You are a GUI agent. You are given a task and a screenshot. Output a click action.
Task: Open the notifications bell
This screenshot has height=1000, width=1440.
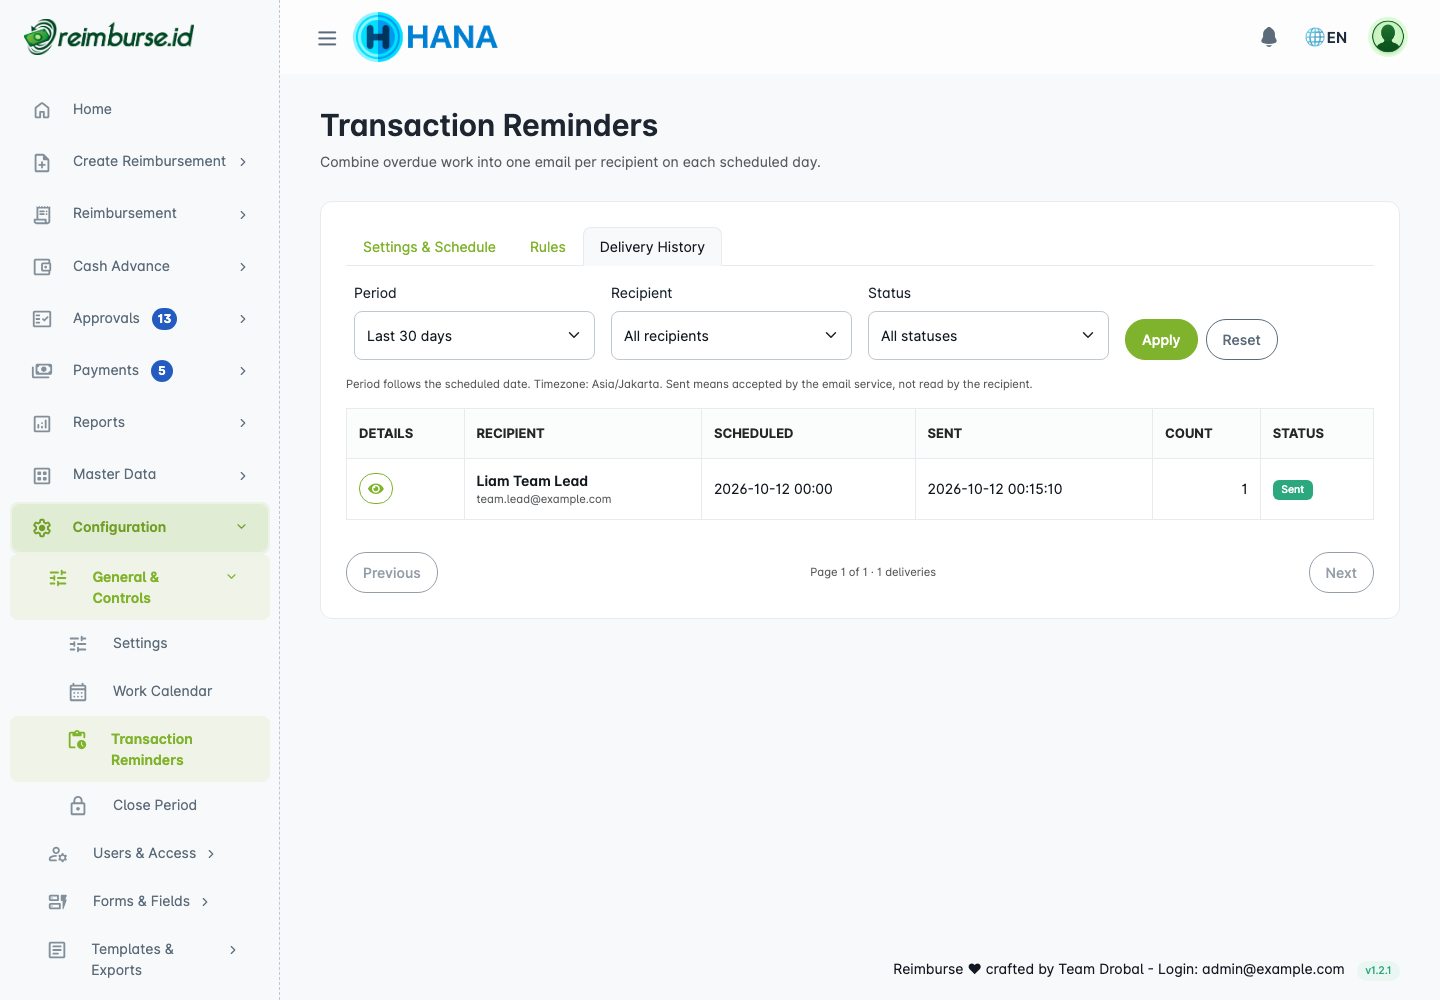(x=1269, y=37)
